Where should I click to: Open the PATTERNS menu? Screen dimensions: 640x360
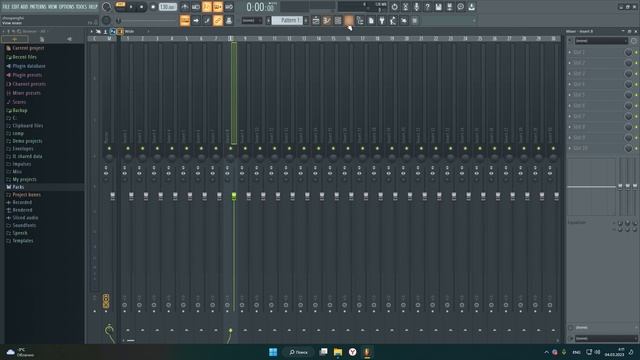click(38, 7)
